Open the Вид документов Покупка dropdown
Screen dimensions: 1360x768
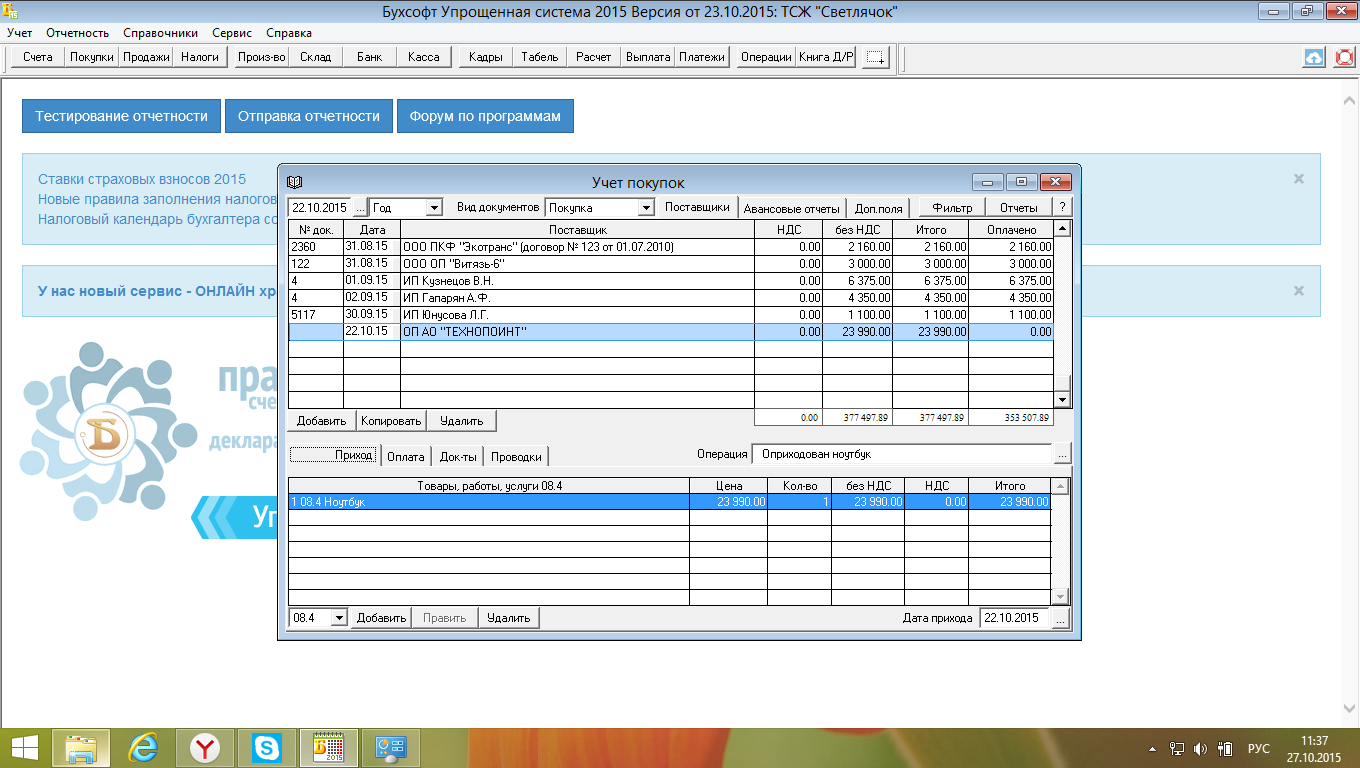point(645,208)
